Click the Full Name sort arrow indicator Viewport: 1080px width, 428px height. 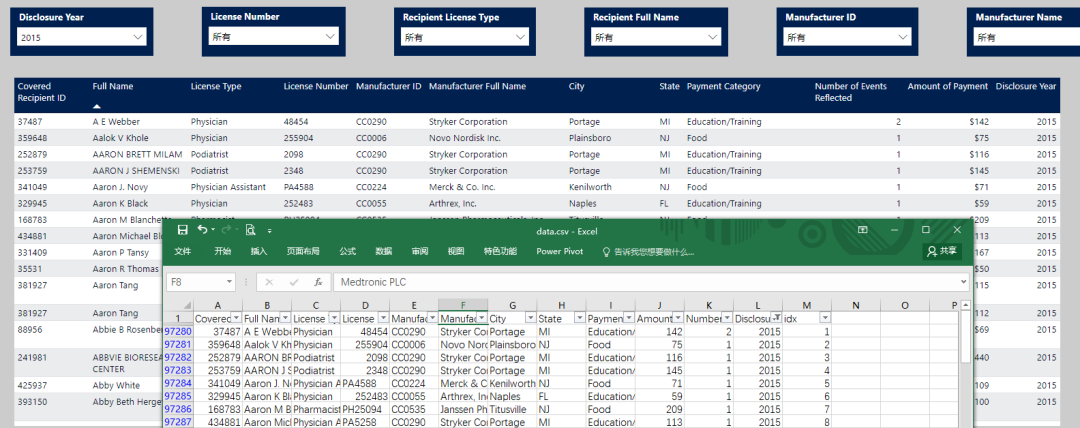pyautogui.click(x=97, y=107)
